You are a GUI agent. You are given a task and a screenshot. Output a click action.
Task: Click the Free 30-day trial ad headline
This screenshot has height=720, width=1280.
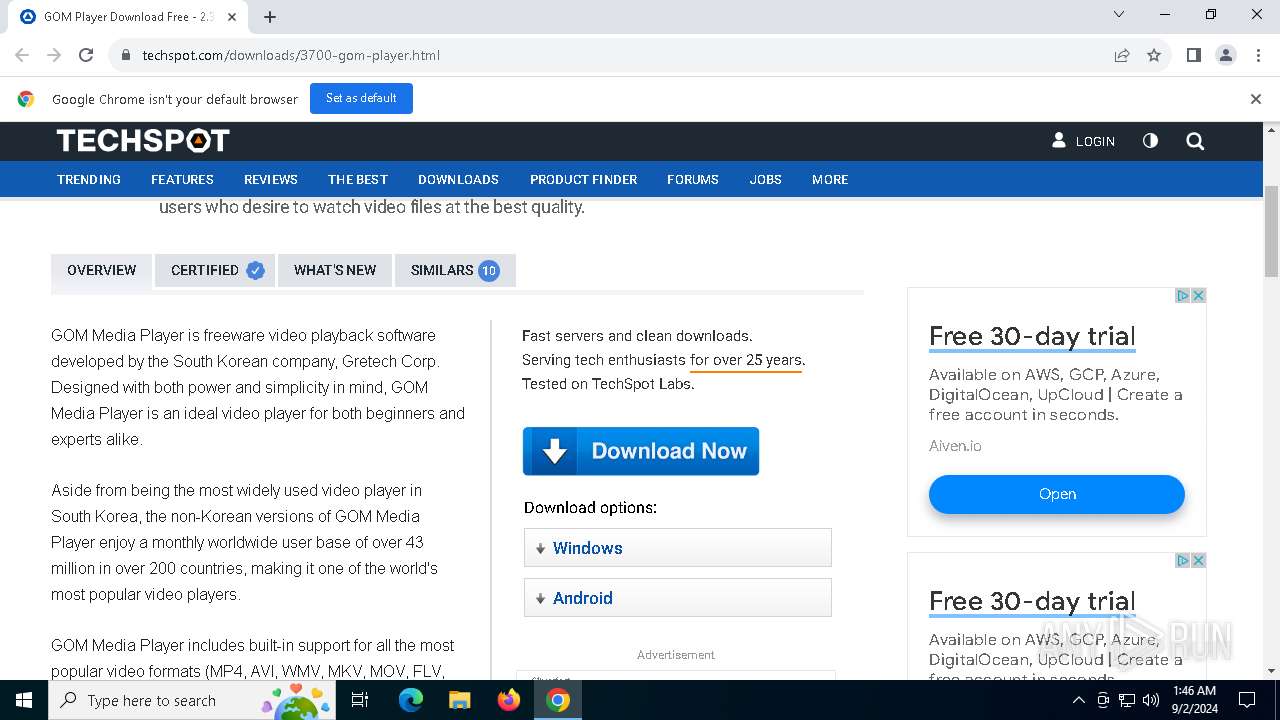[1032, 336]
